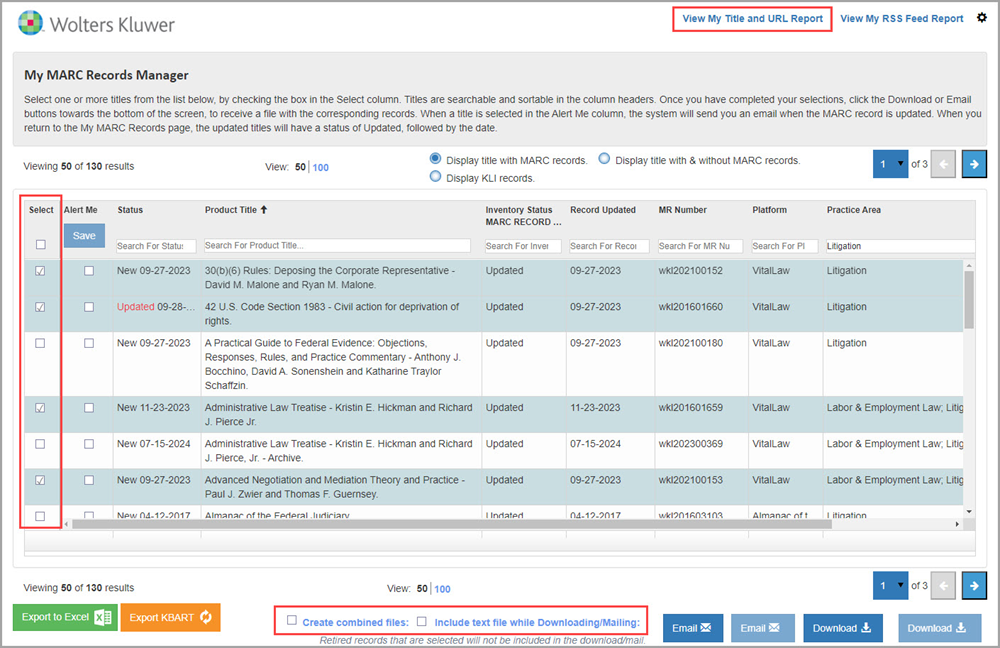The height and width of the screenshot is (648, 1000).
Task: Click the light blue Email button
Action: (762, 628)
